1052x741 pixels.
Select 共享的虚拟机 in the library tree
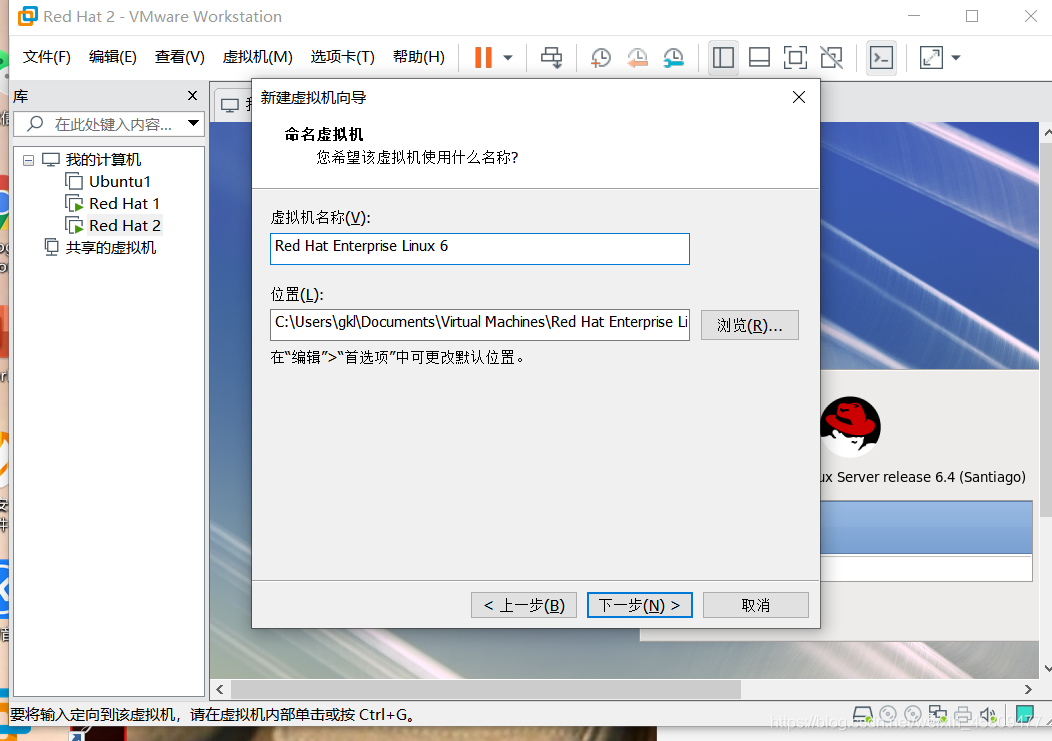pyautogui.click(x=111, y=248)
